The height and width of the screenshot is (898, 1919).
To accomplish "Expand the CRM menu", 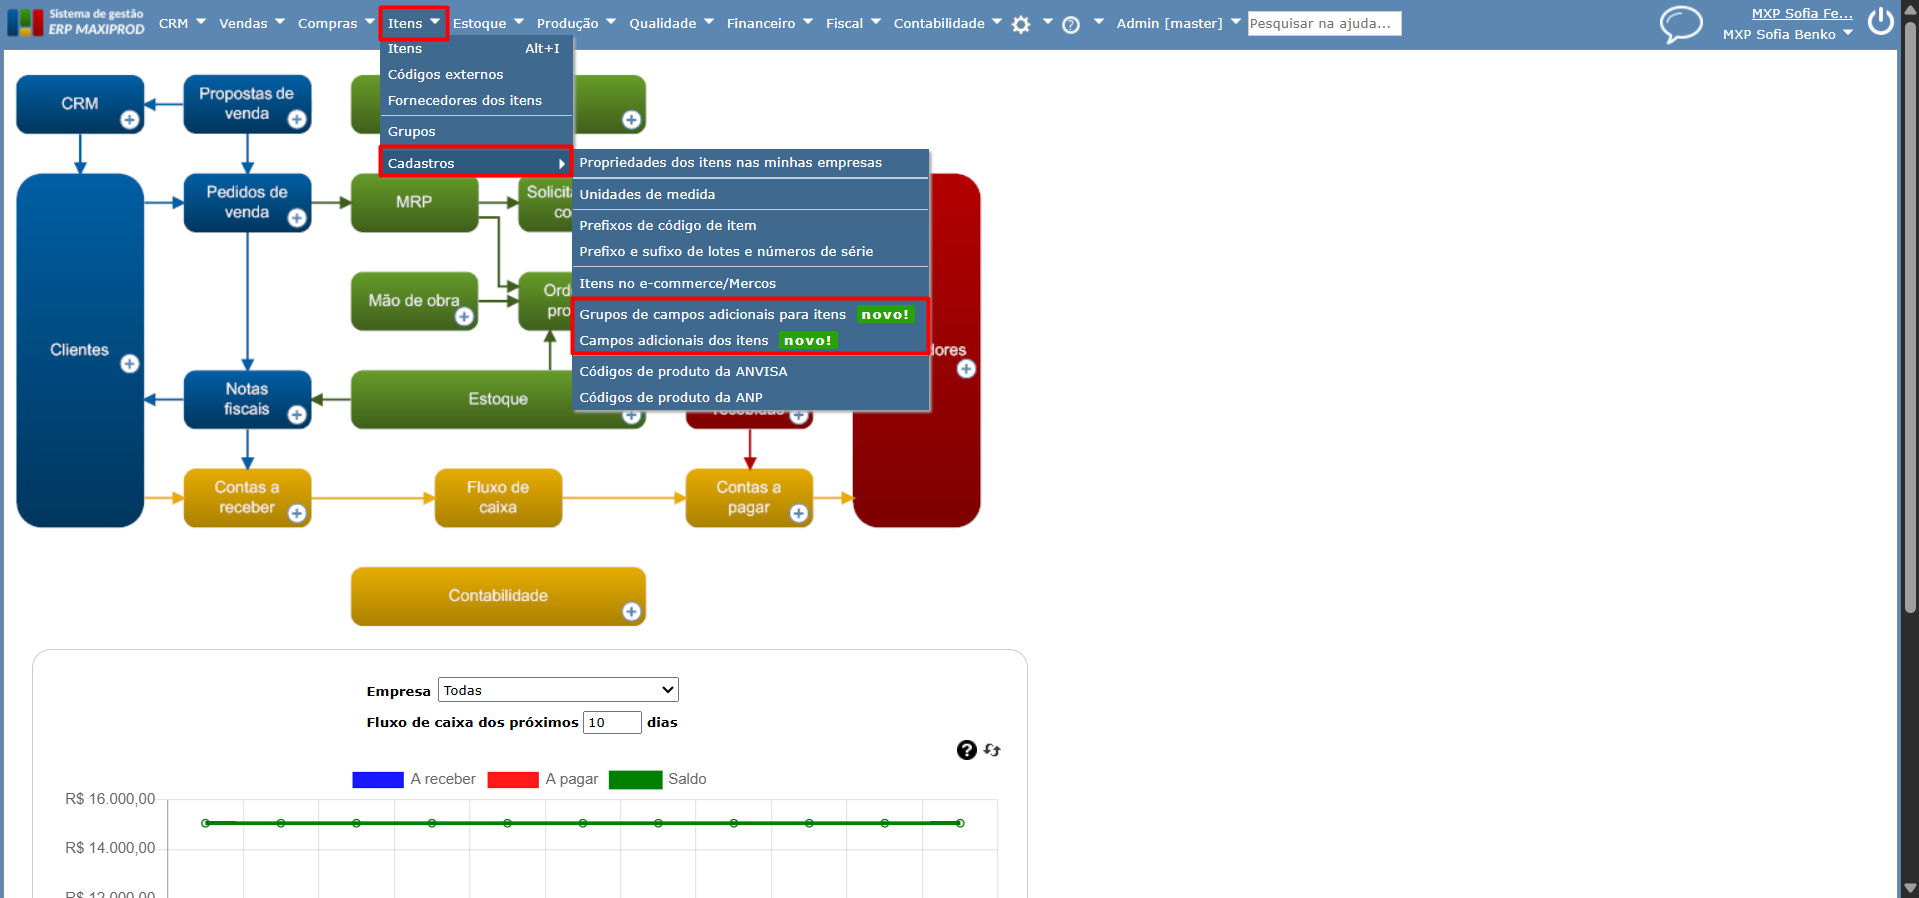I will pyautogui.click(x=182, y=23).
